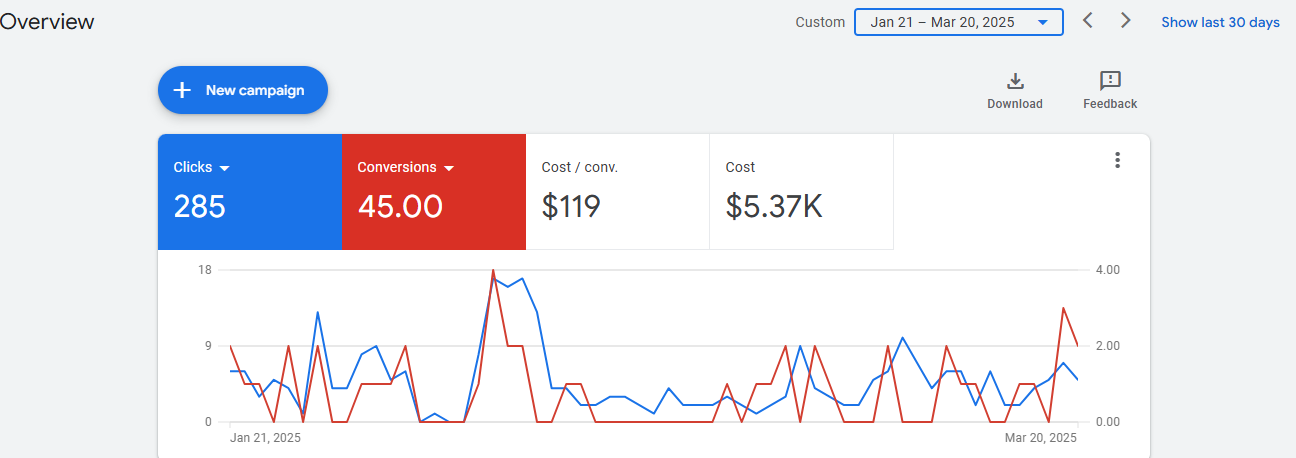The height and width of the screenshot is (458, 1296).
Task: Click the Jan 21, 2025 axis label
Action: (x=265, y=438)
